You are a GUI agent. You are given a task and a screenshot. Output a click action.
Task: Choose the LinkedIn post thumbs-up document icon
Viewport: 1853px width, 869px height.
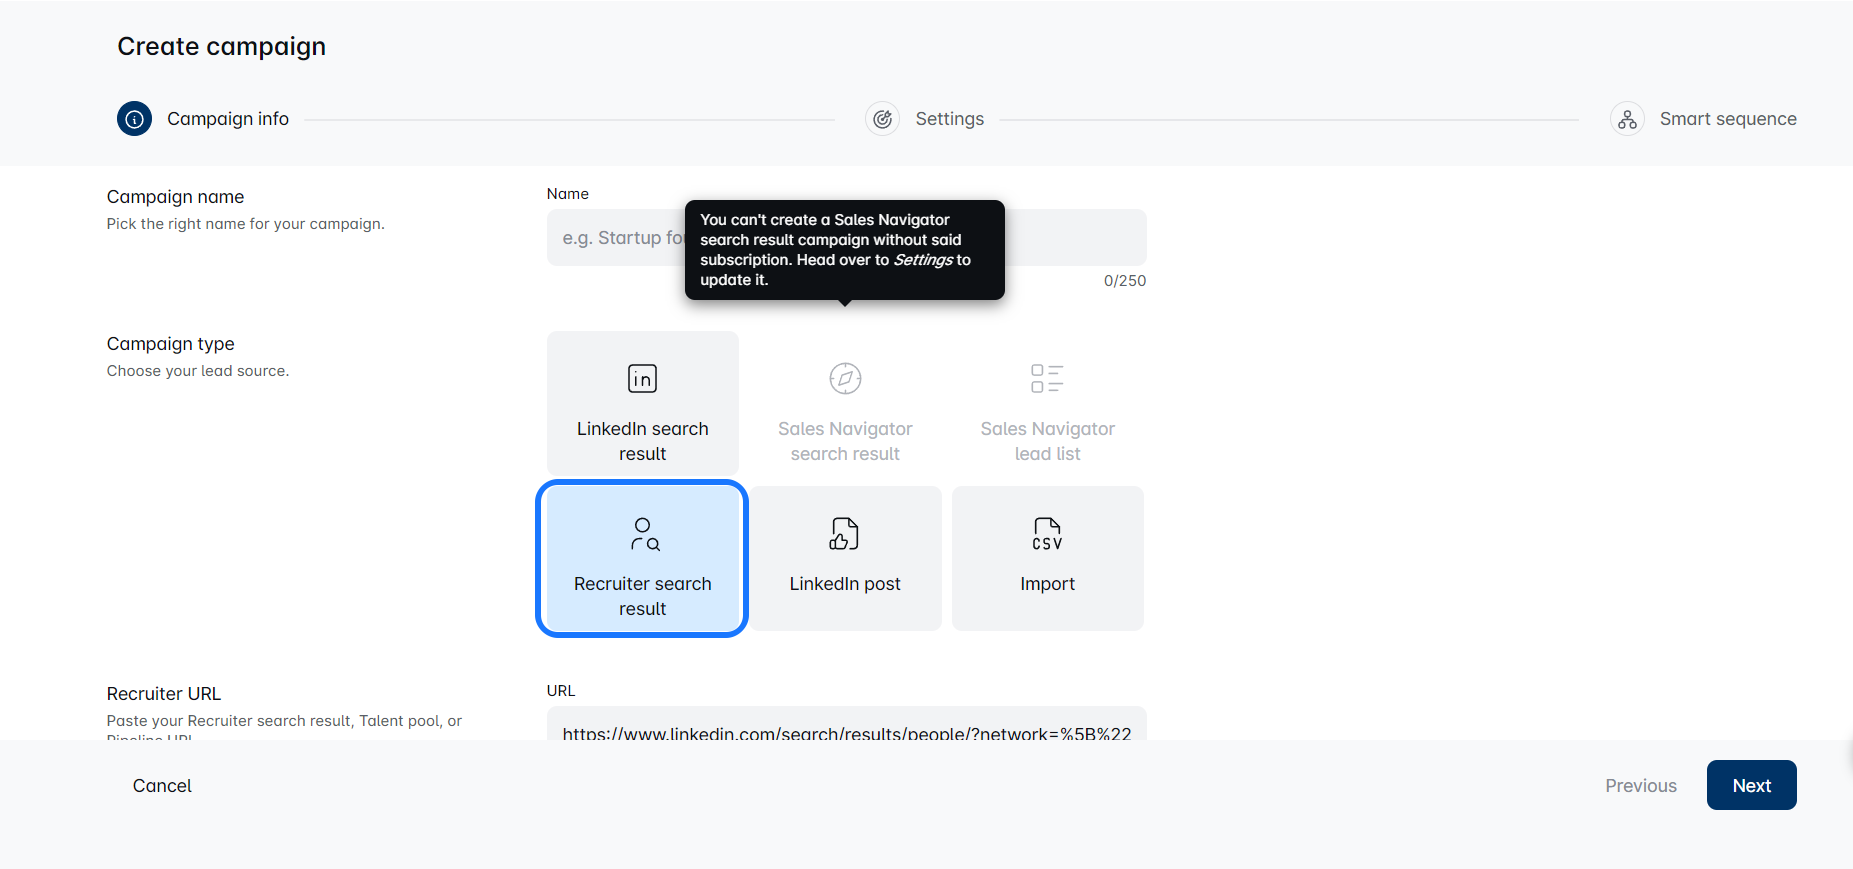844,534
